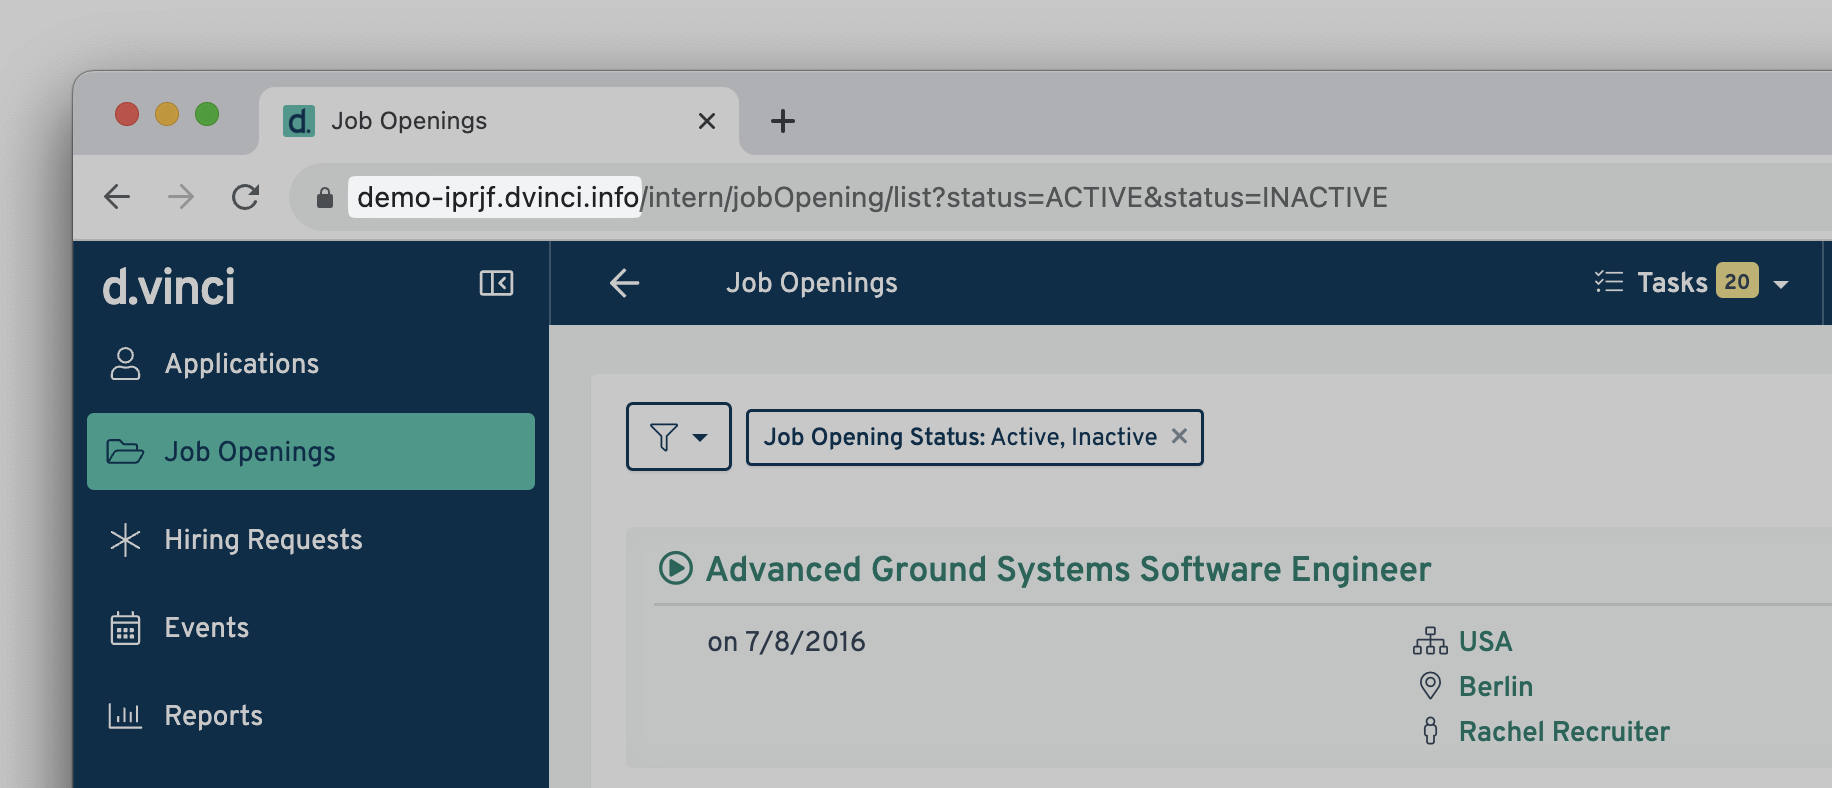
Task: Collapse the d.vinci sidebar panel
Action: 496,283
